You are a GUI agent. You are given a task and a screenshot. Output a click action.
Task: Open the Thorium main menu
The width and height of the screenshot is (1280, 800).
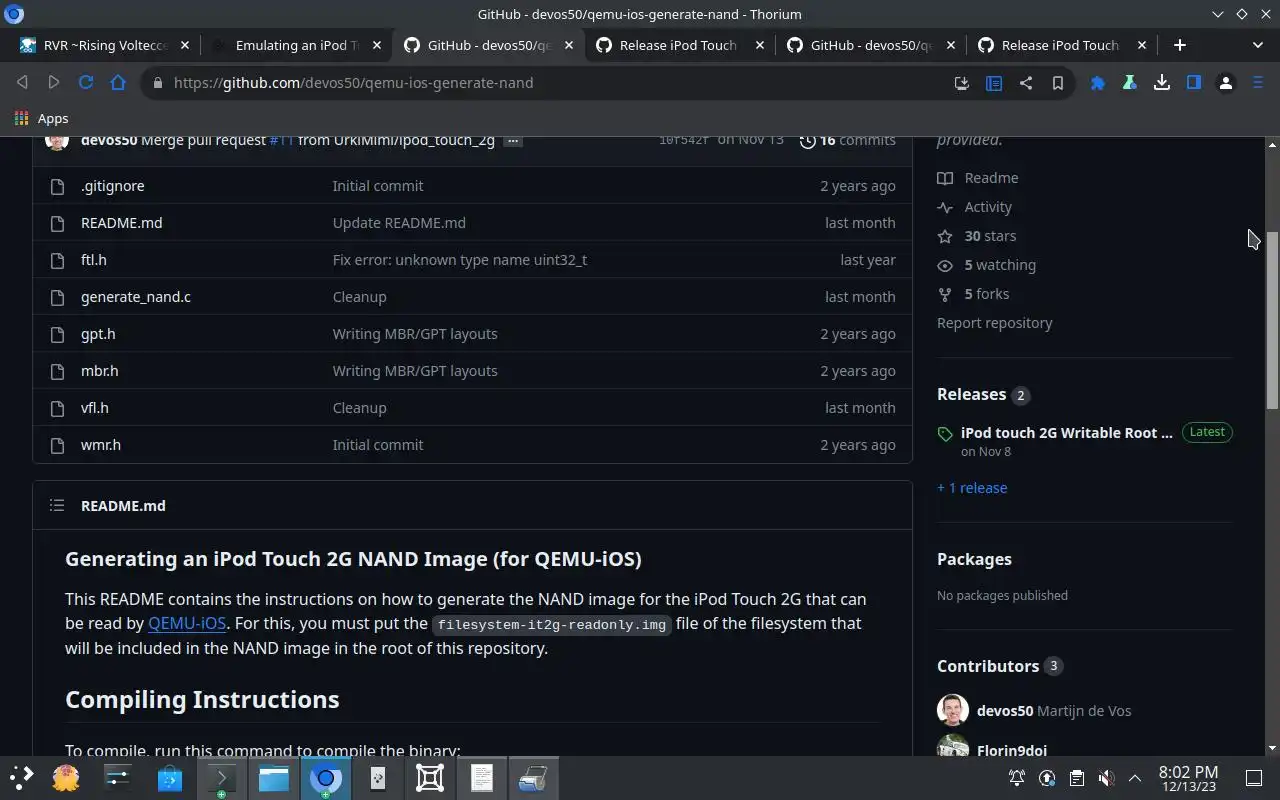(x=1258, y=83)
